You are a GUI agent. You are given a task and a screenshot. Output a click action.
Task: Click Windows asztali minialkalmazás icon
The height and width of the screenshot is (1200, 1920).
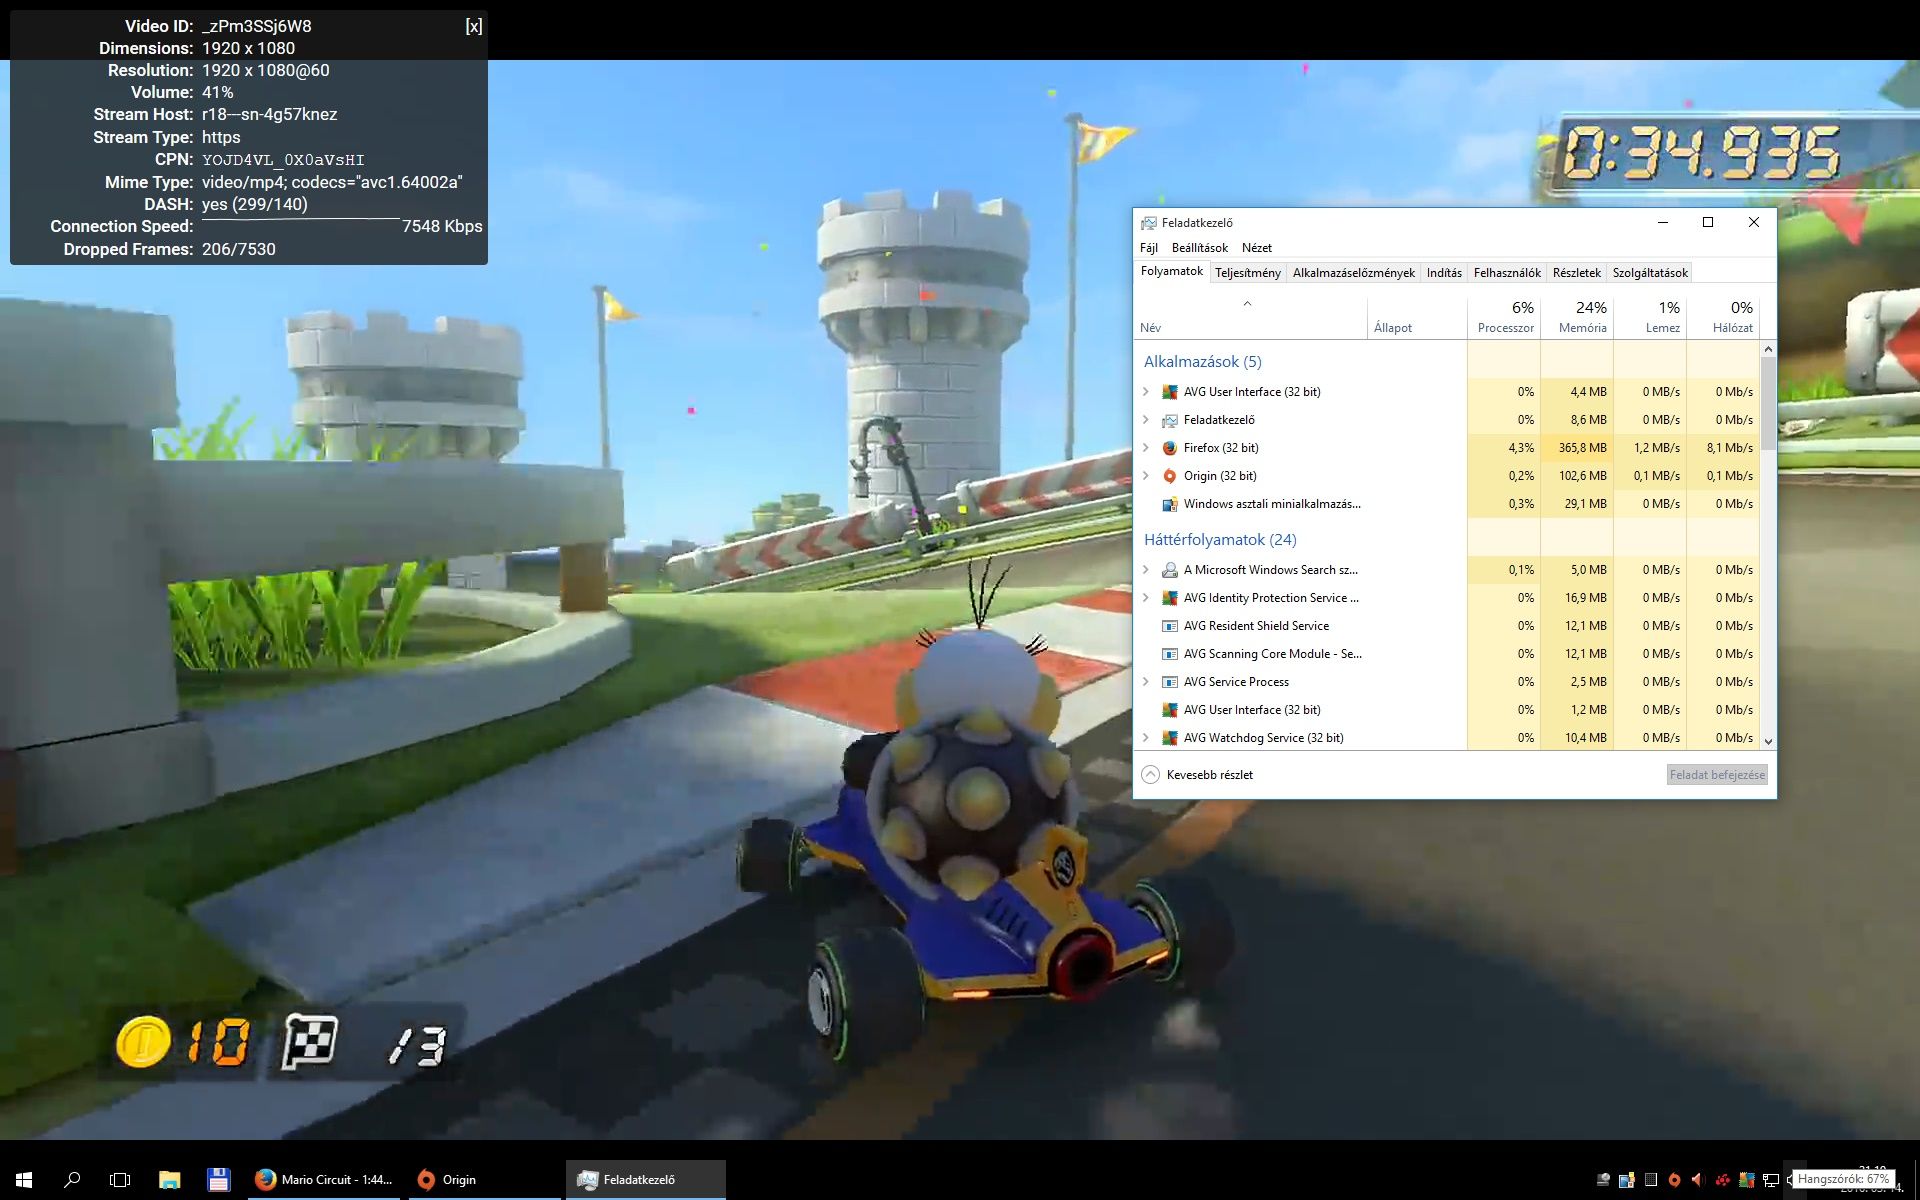tap(1169, 504)
